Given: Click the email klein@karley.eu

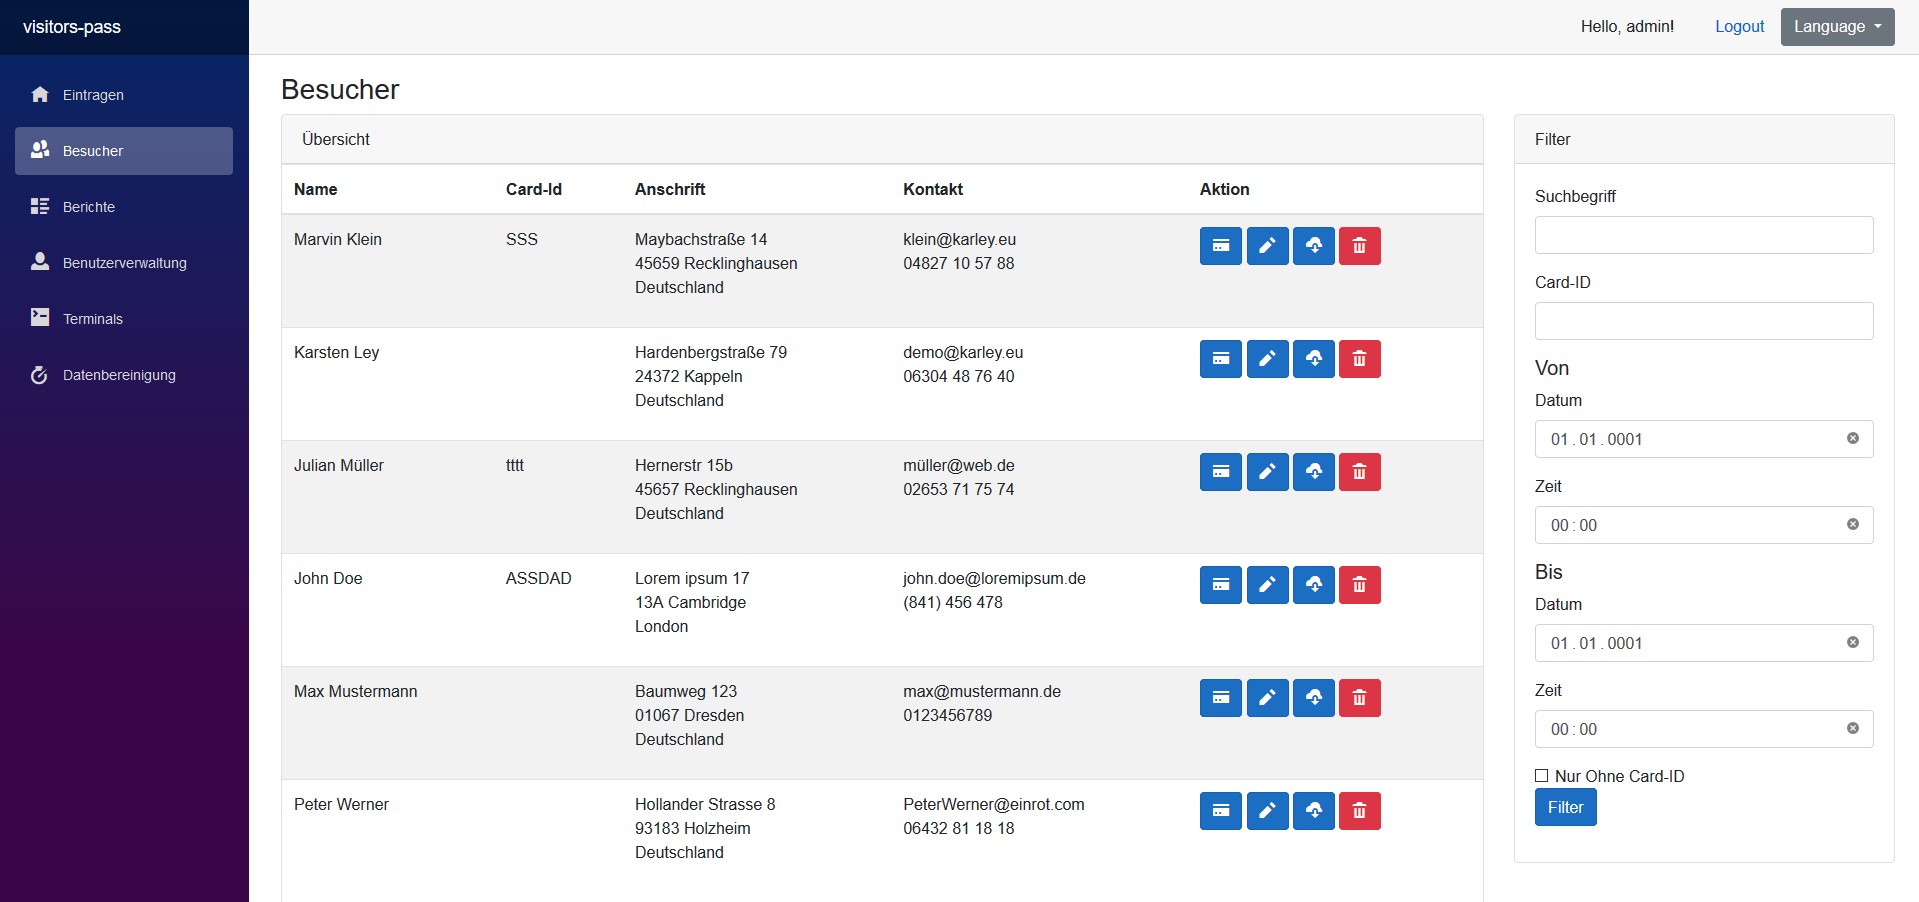Looking at the screenshot, I should [959, 240].
